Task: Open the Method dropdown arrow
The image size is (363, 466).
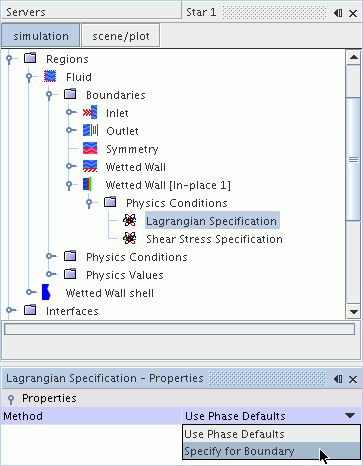Action: click(x=350, y=416)
